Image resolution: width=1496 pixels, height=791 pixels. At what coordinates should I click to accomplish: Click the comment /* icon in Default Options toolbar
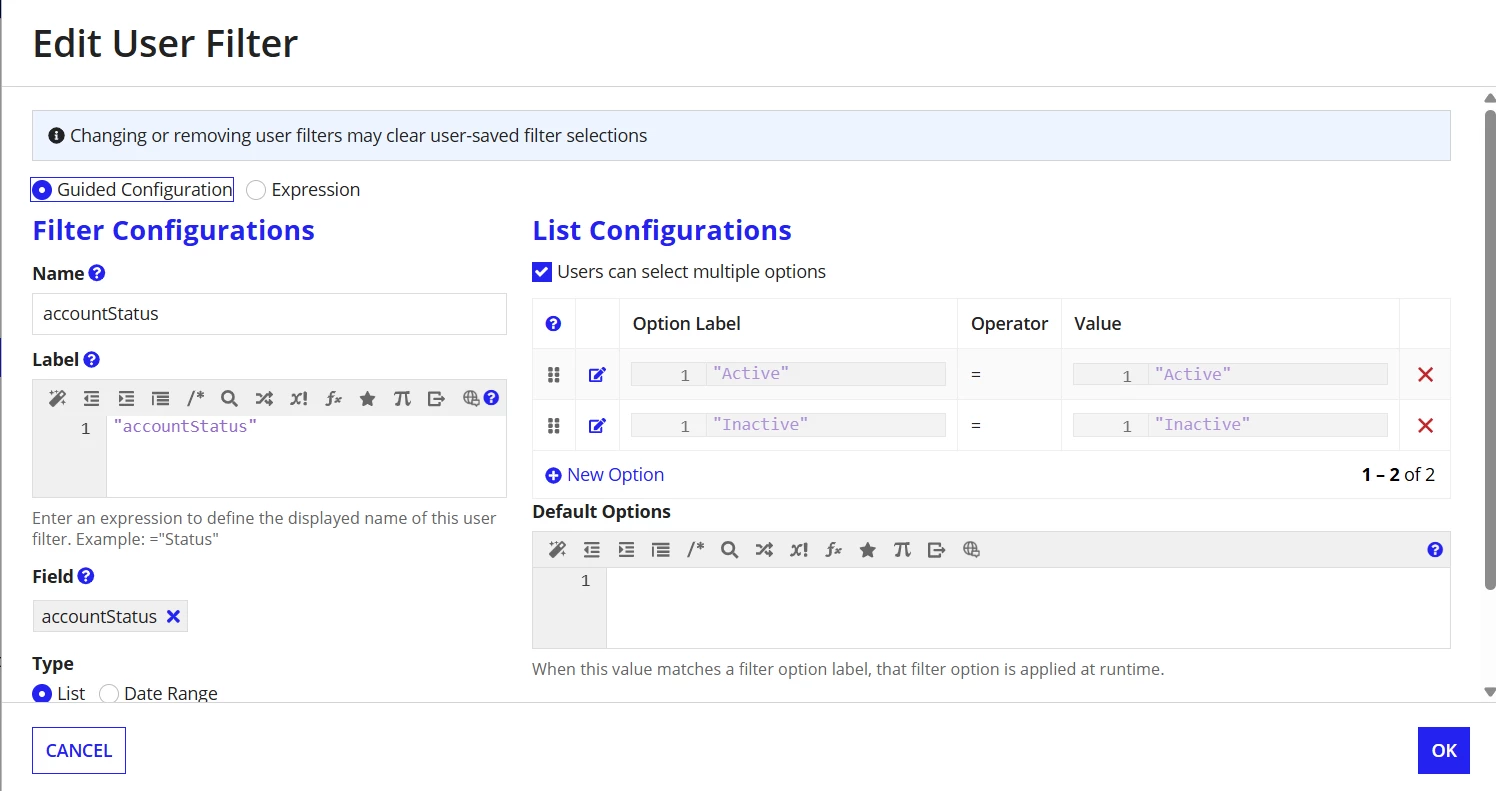coord(695,549)
